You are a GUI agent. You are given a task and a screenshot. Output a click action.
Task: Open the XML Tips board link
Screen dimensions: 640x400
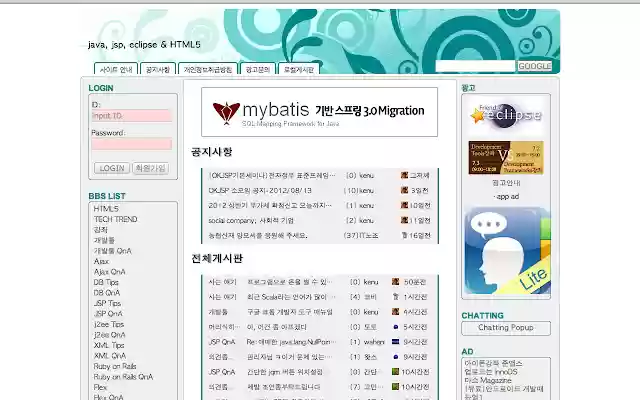[109, 345]
